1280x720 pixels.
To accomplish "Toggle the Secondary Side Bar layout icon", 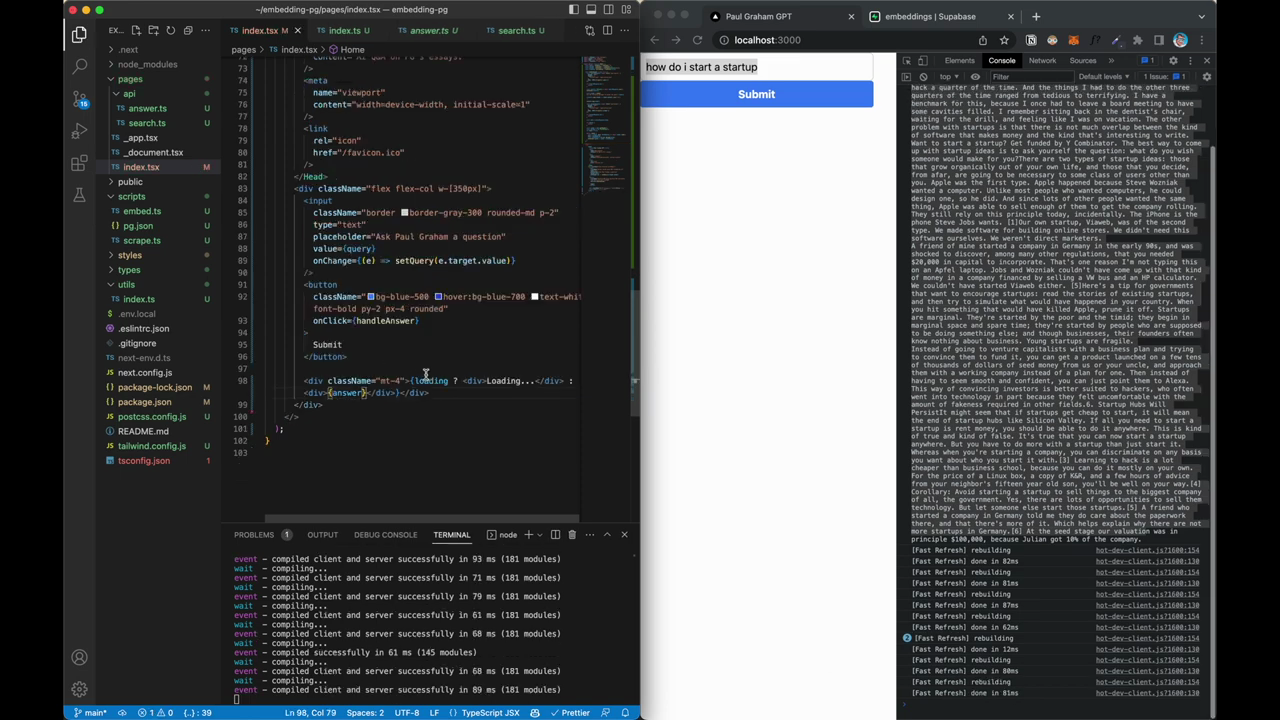I will coord(609,10).
